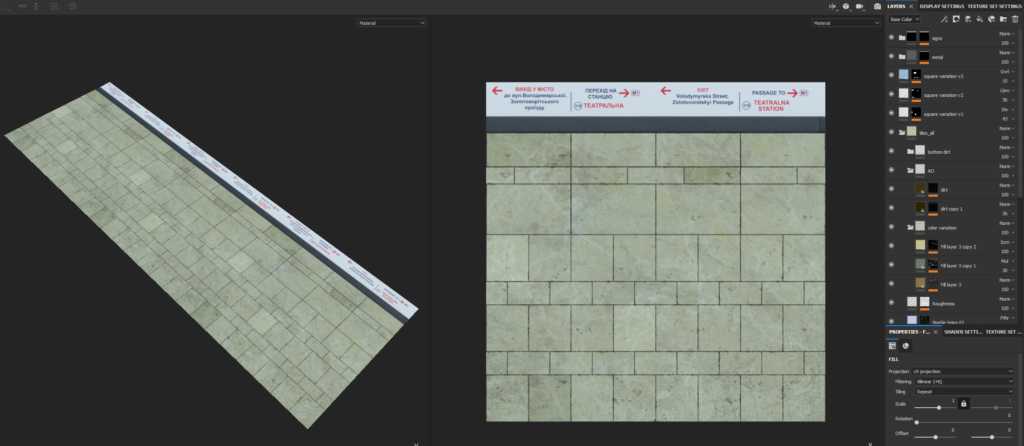Viewport: 1024px width, 446px height.
Task: Add a new folder in Layers
Action: click(x=1002, y=19)
